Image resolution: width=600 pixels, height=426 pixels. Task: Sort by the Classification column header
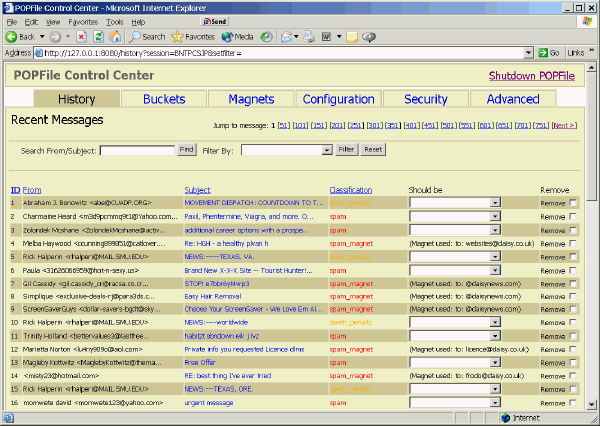(351, 190)
